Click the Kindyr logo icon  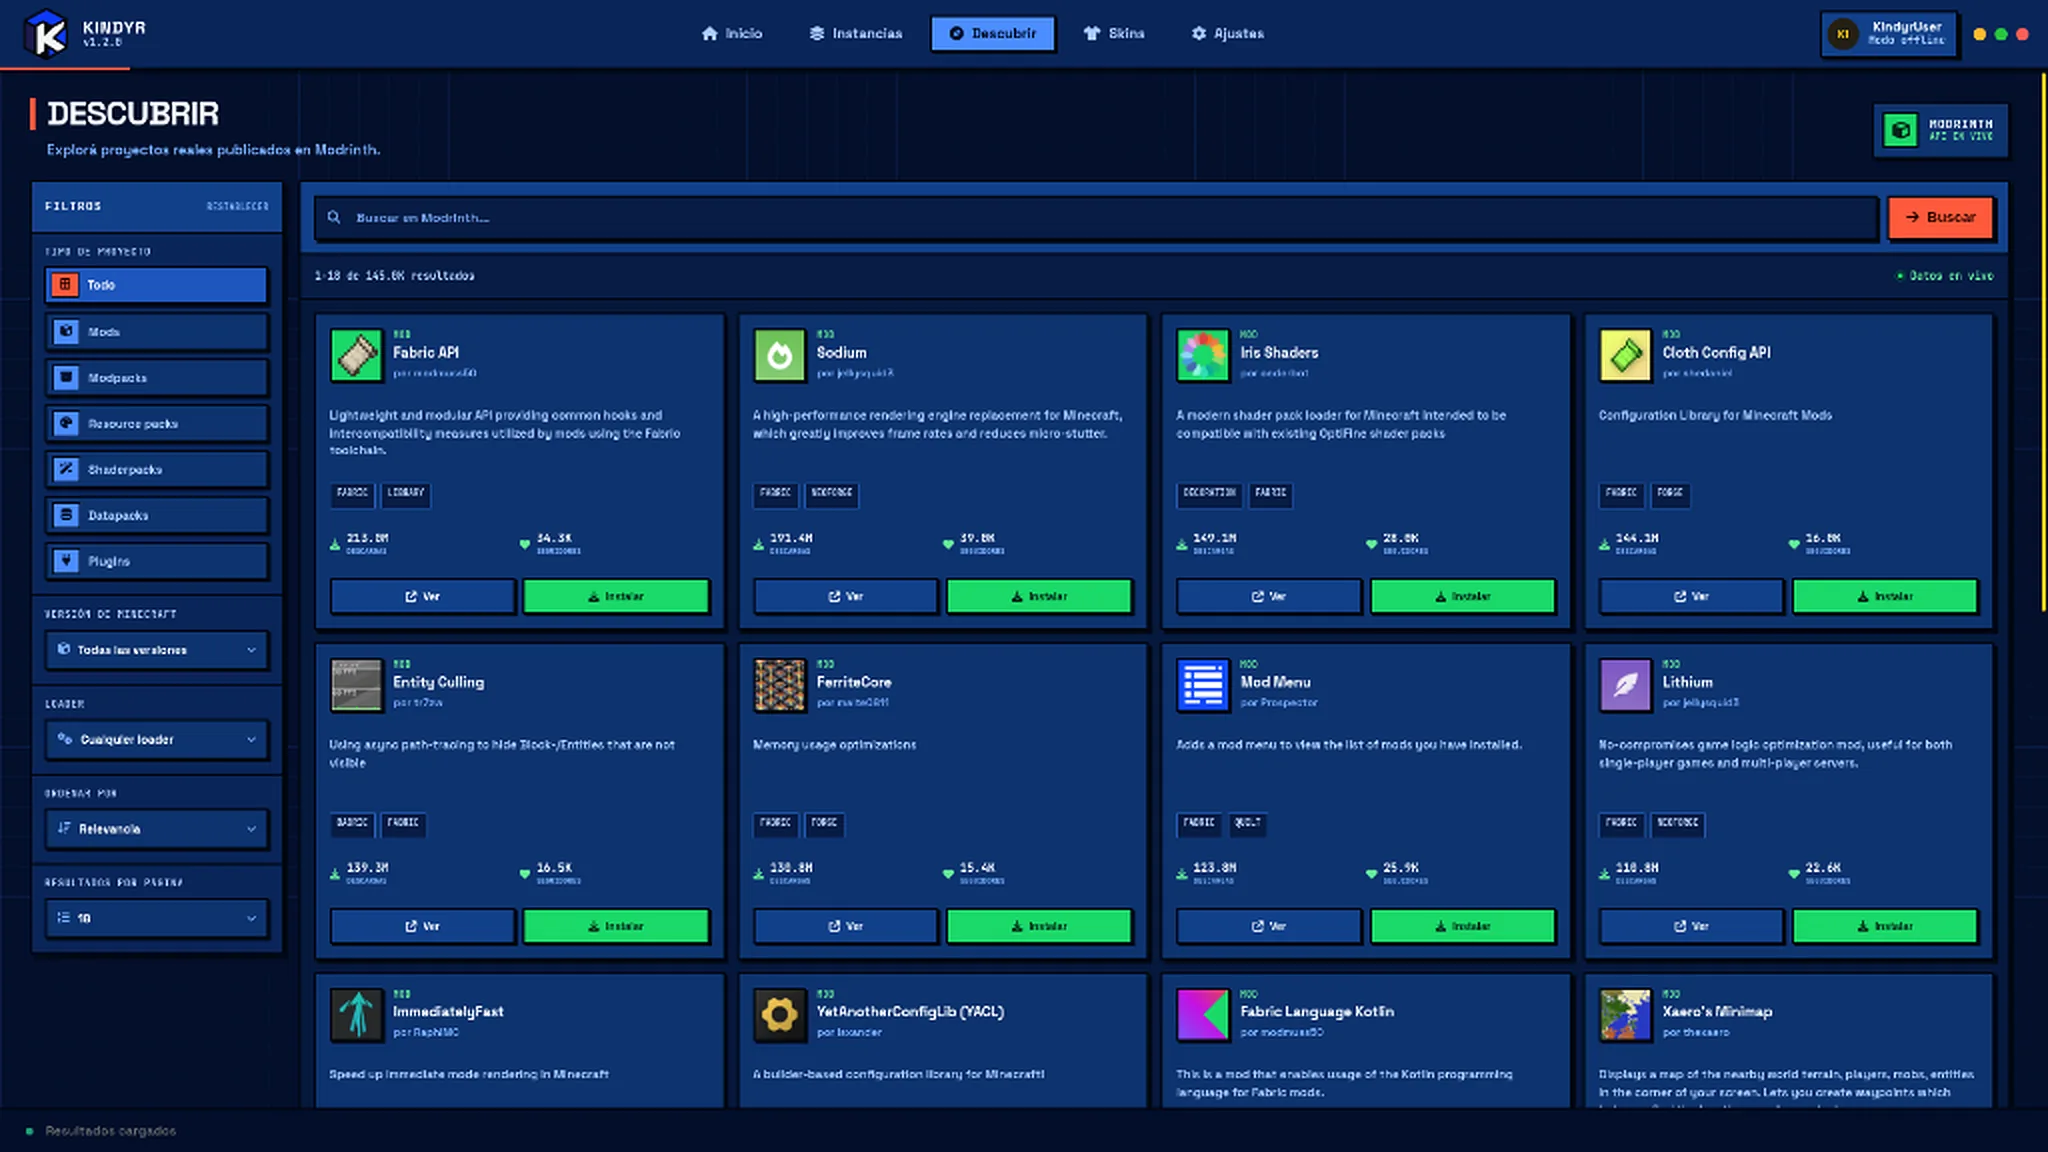[x=46, y=34]
